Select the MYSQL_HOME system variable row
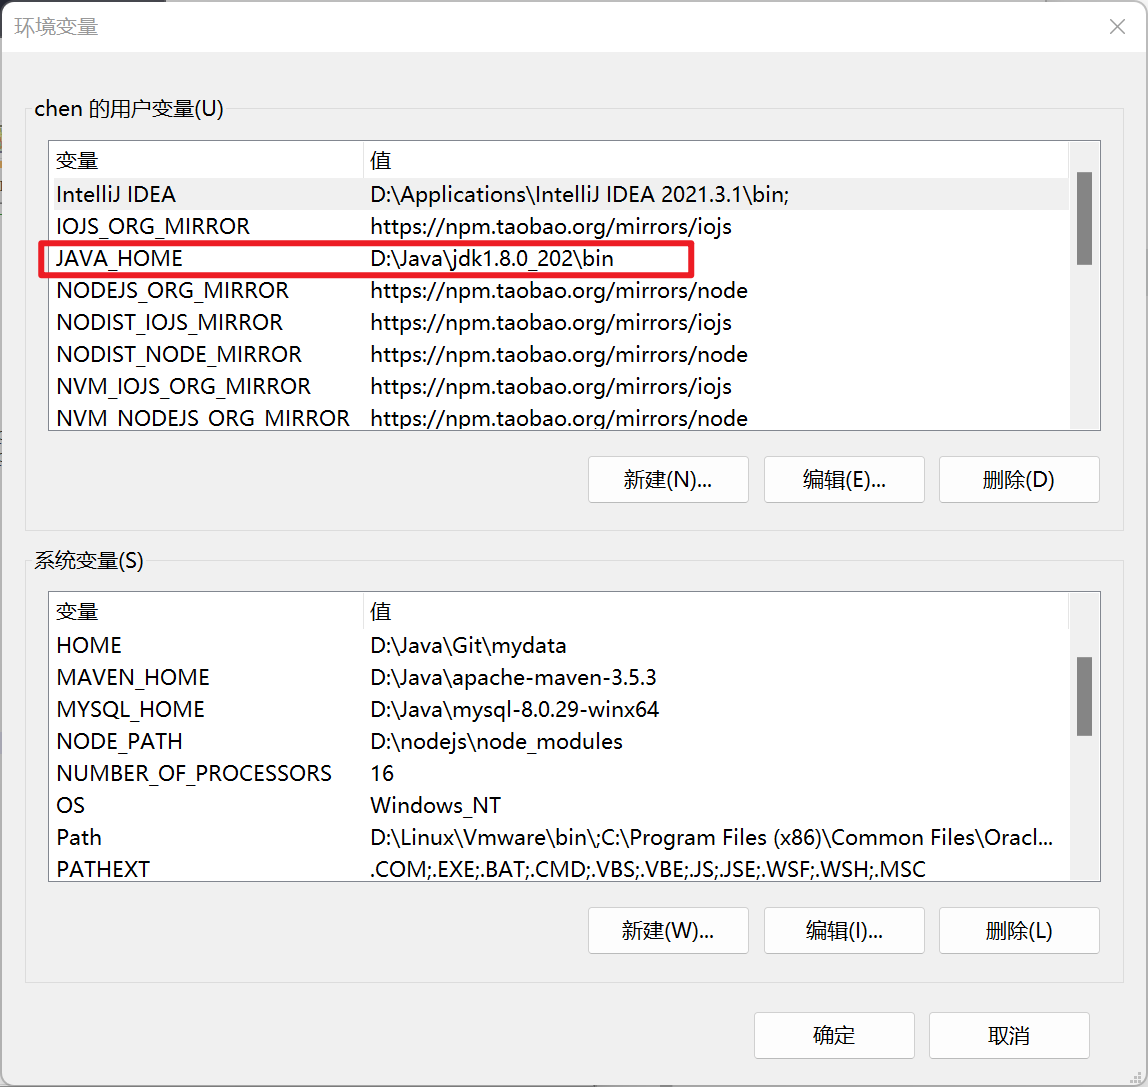 click(x=561, y=709)
